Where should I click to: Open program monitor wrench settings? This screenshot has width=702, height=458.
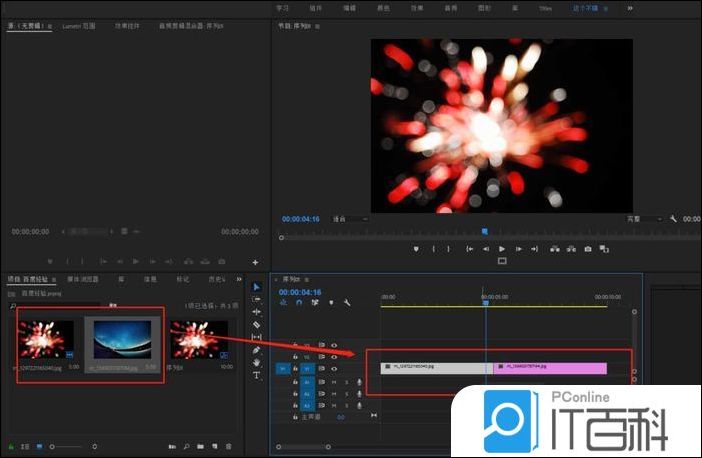[674, 218]
